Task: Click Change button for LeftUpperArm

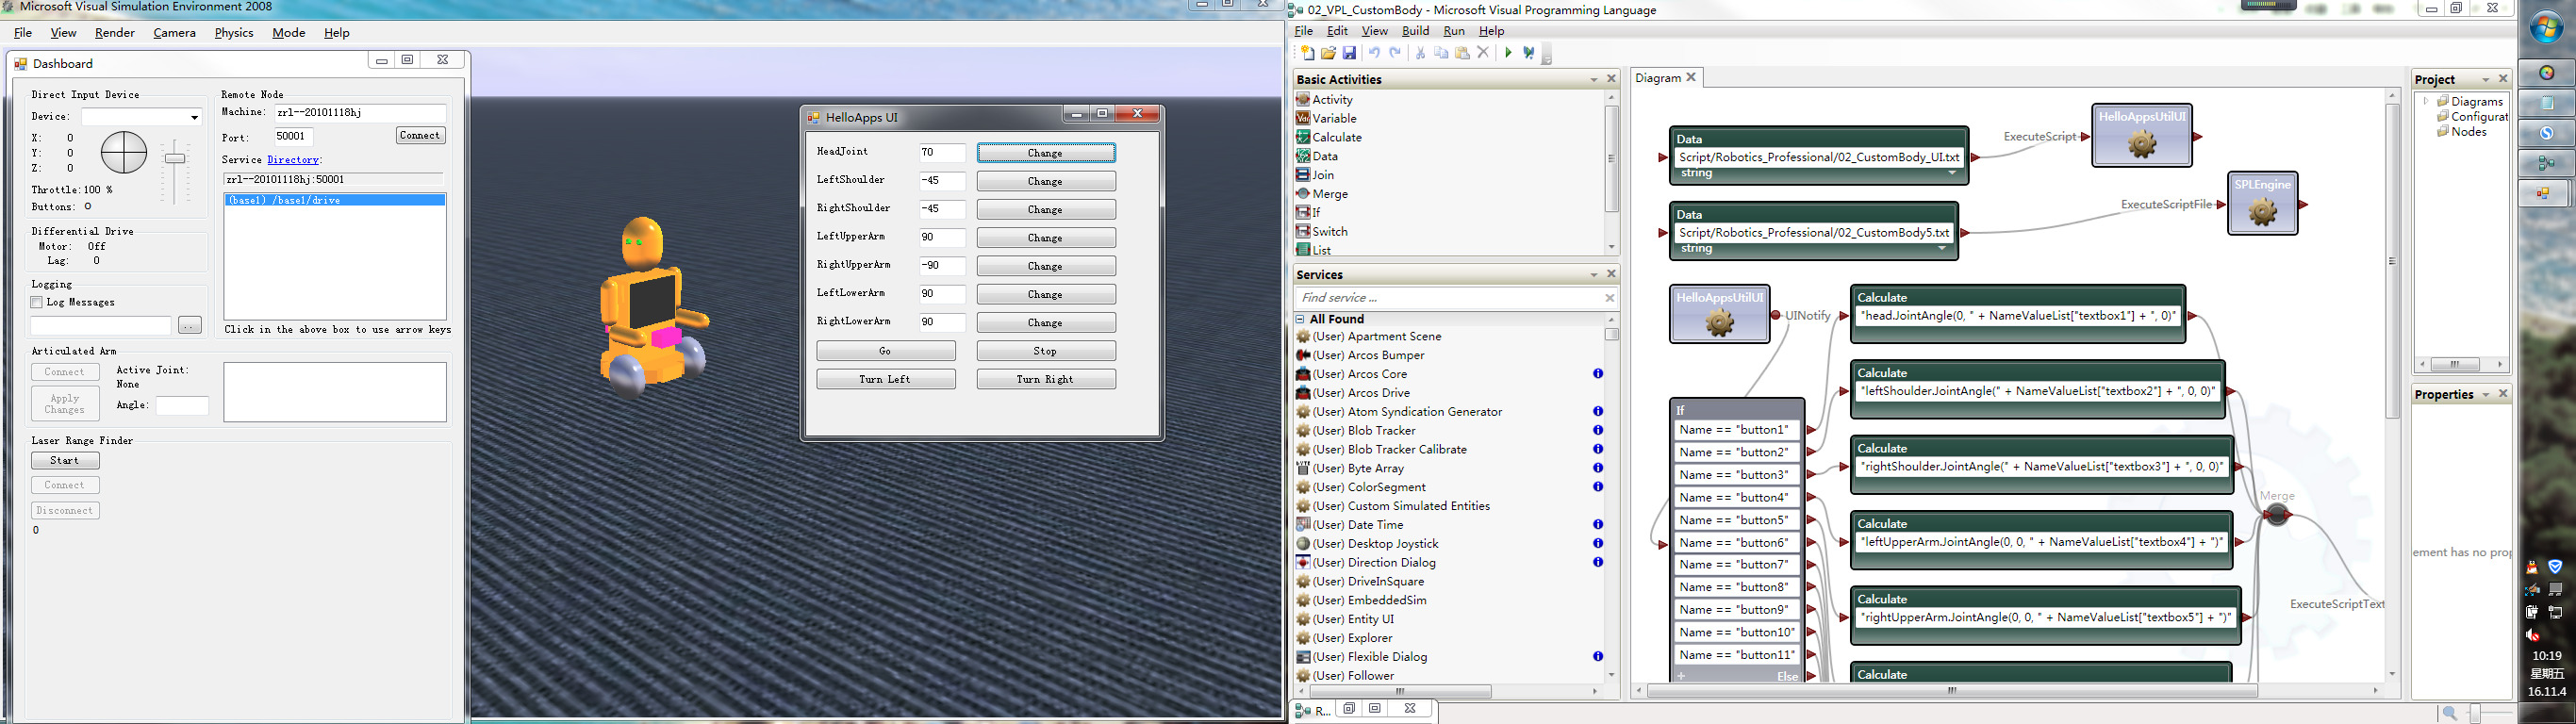Action: coord(1046,238)
